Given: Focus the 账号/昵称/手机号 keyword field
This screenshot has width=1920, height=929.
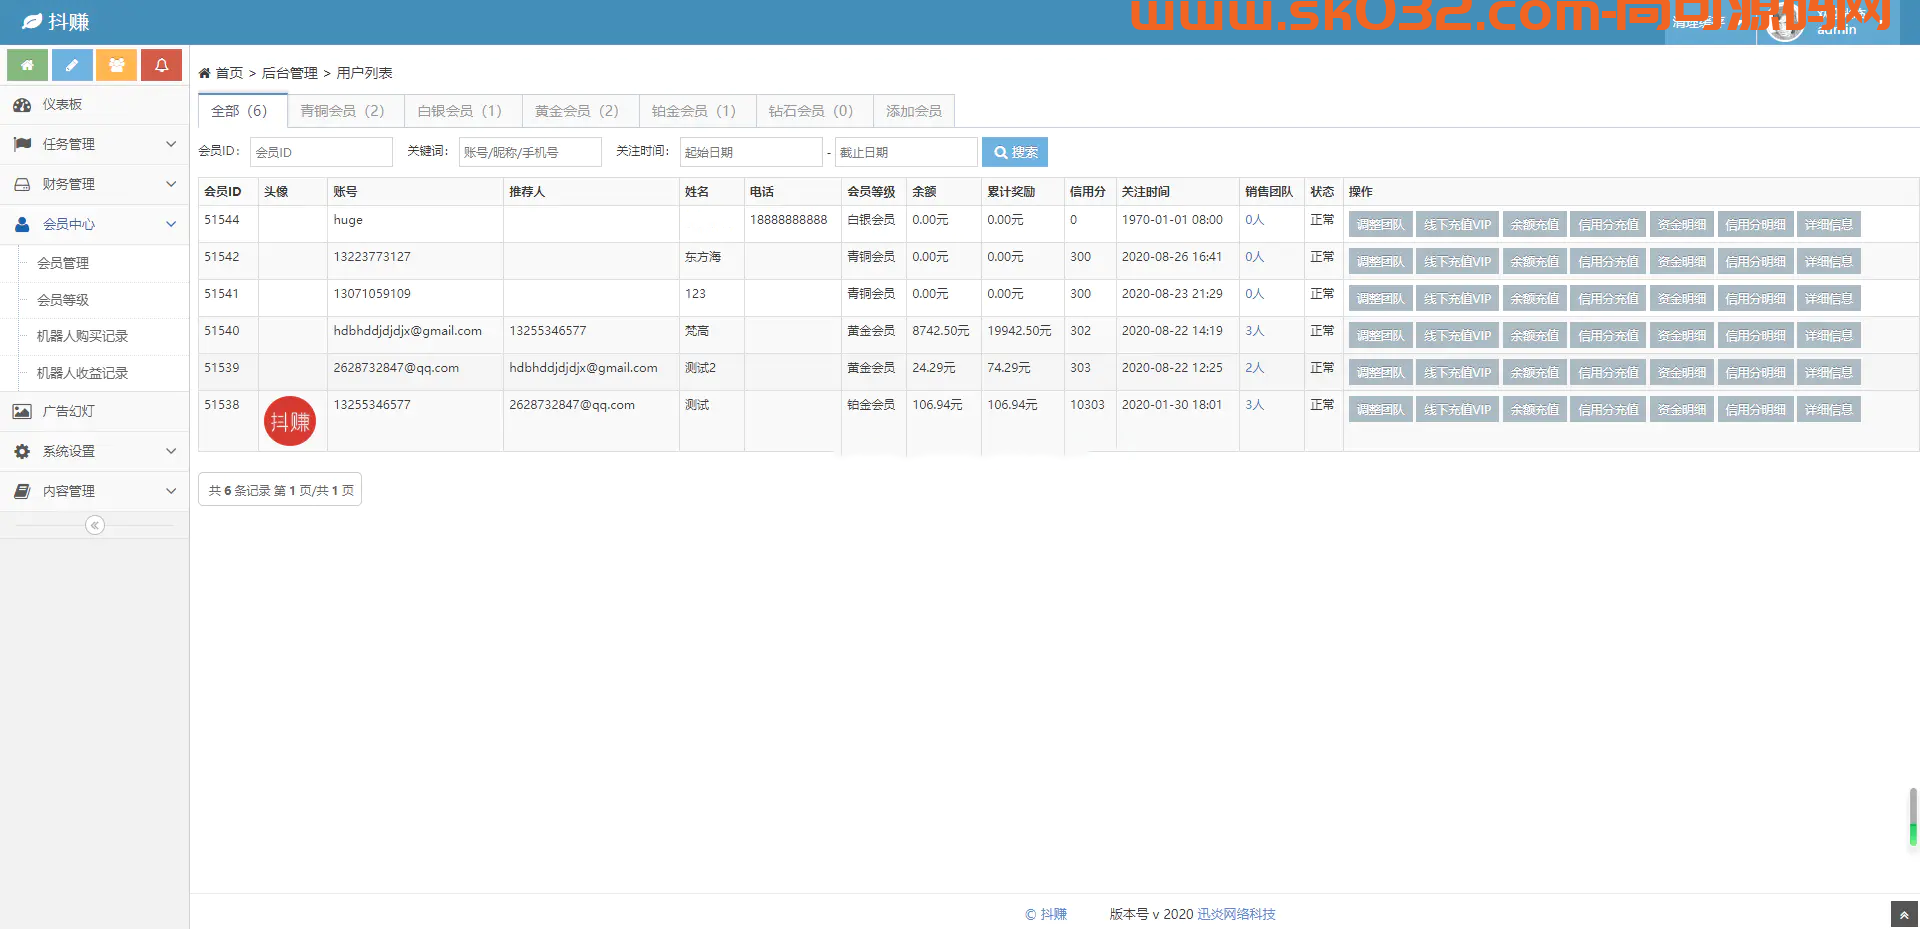Looking at the screenshot, I should 530,152.
